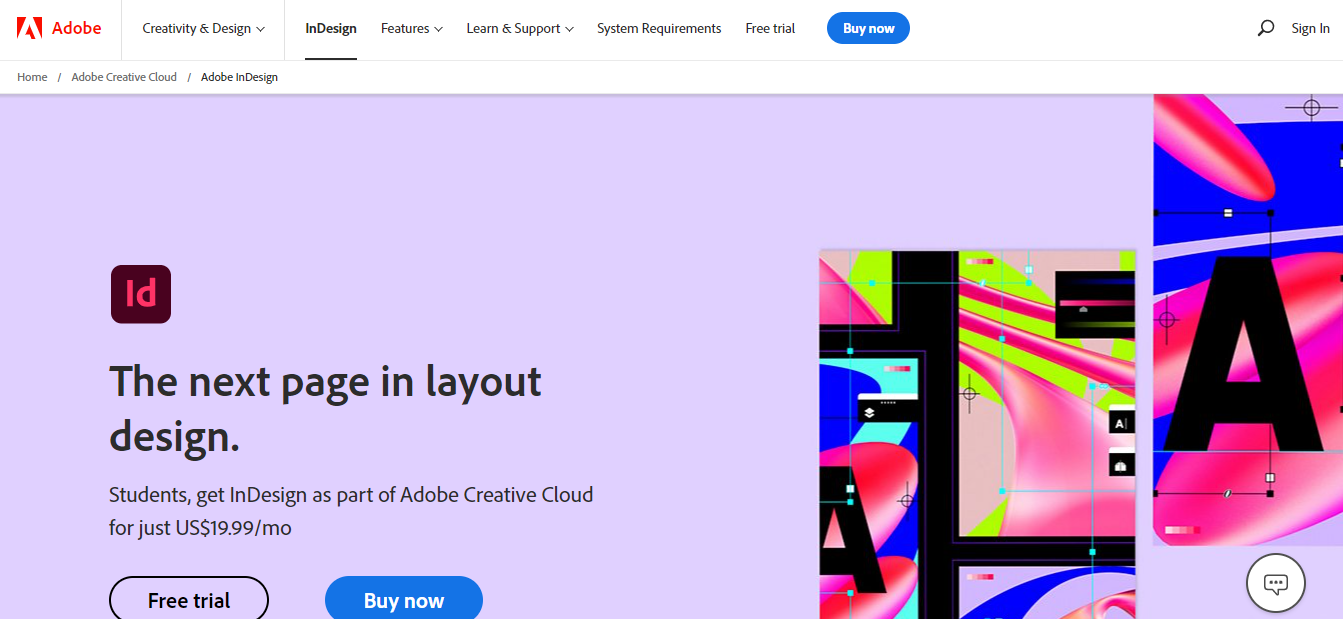Open System Requirements in the nav bar
1343x619 pixels.
tap(659, 28)
